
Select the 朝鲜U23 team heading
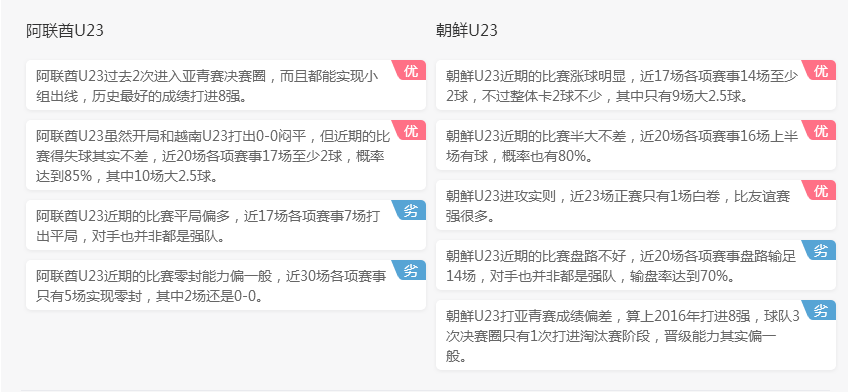(467, 31)
